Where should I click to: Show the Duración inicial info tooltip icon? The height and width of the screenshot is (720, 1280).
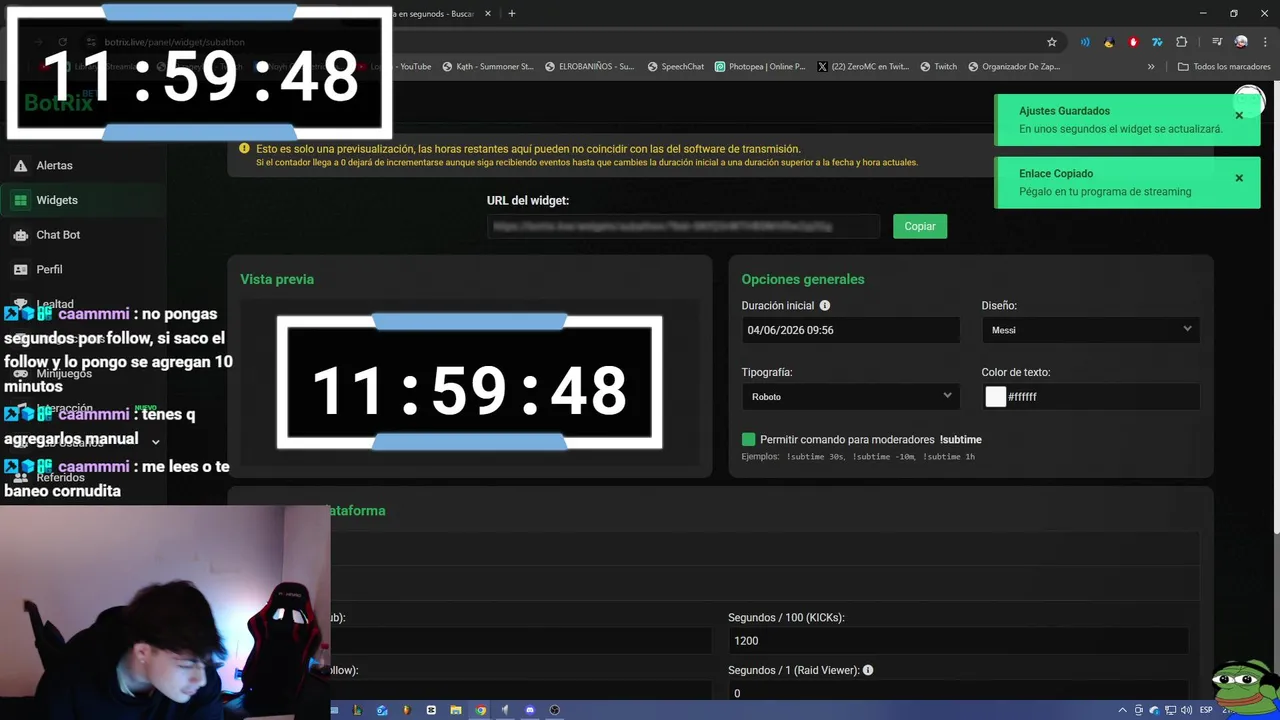point(825,305)
